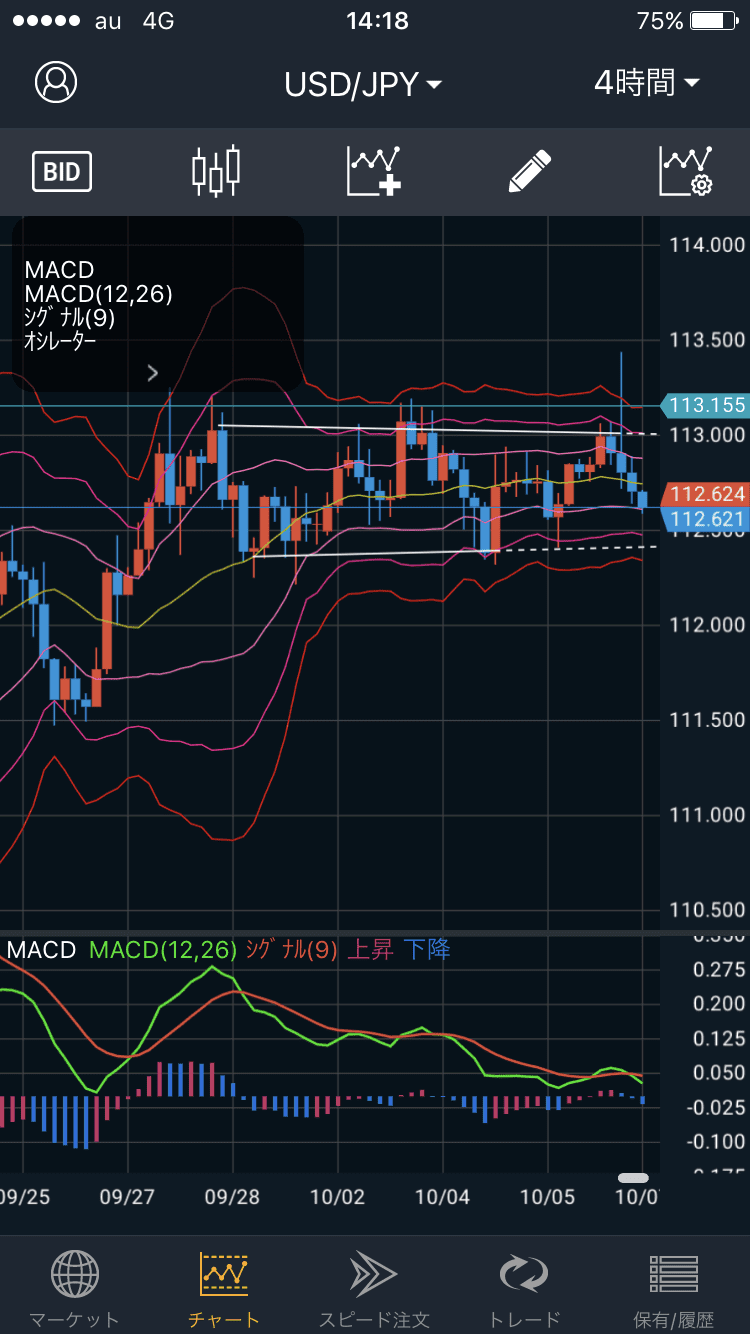This screenshot has height=1334, width=750.
Task: Tap the upper white trendline on chart
Action: pyautogui.click(x=436, y=429)
